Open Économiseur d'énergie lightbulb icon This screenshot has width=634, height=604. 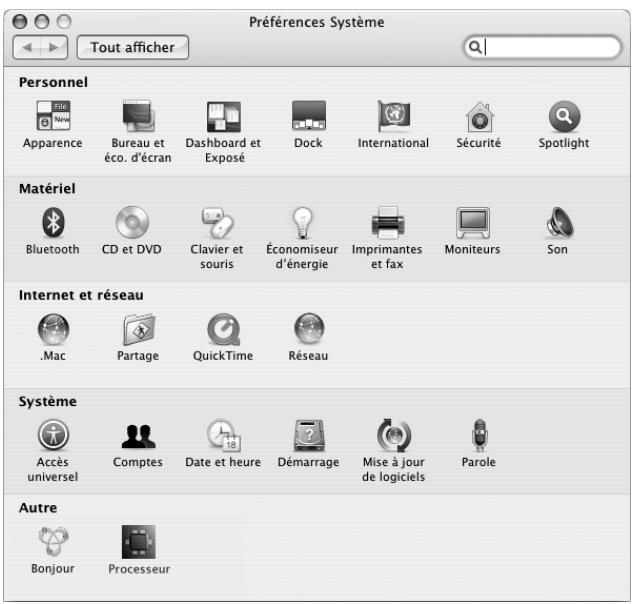pos(302,222)
